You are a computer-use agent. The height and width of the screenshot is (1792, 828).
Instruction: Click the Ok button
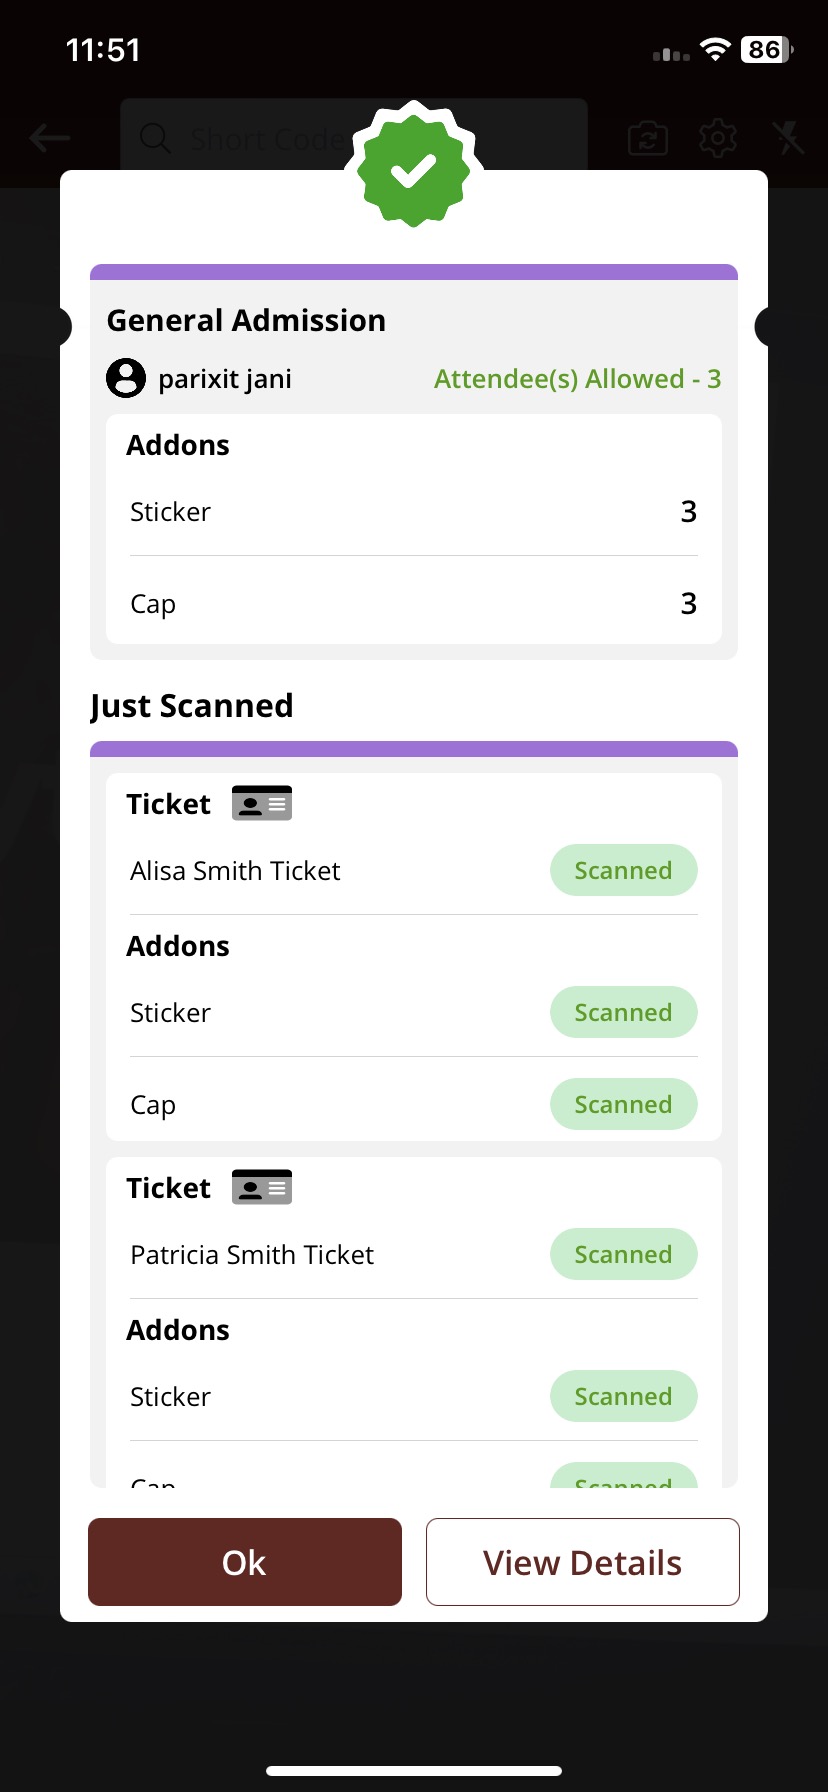245,1562
